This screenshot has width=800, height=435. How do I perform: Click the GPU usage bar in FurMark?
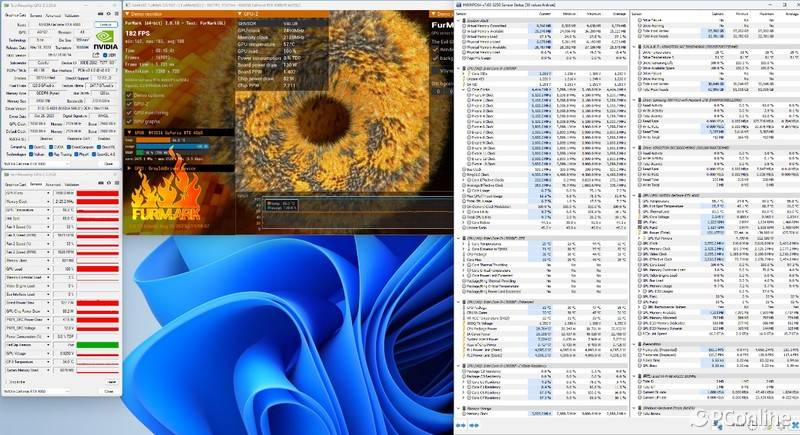(172, 146)
